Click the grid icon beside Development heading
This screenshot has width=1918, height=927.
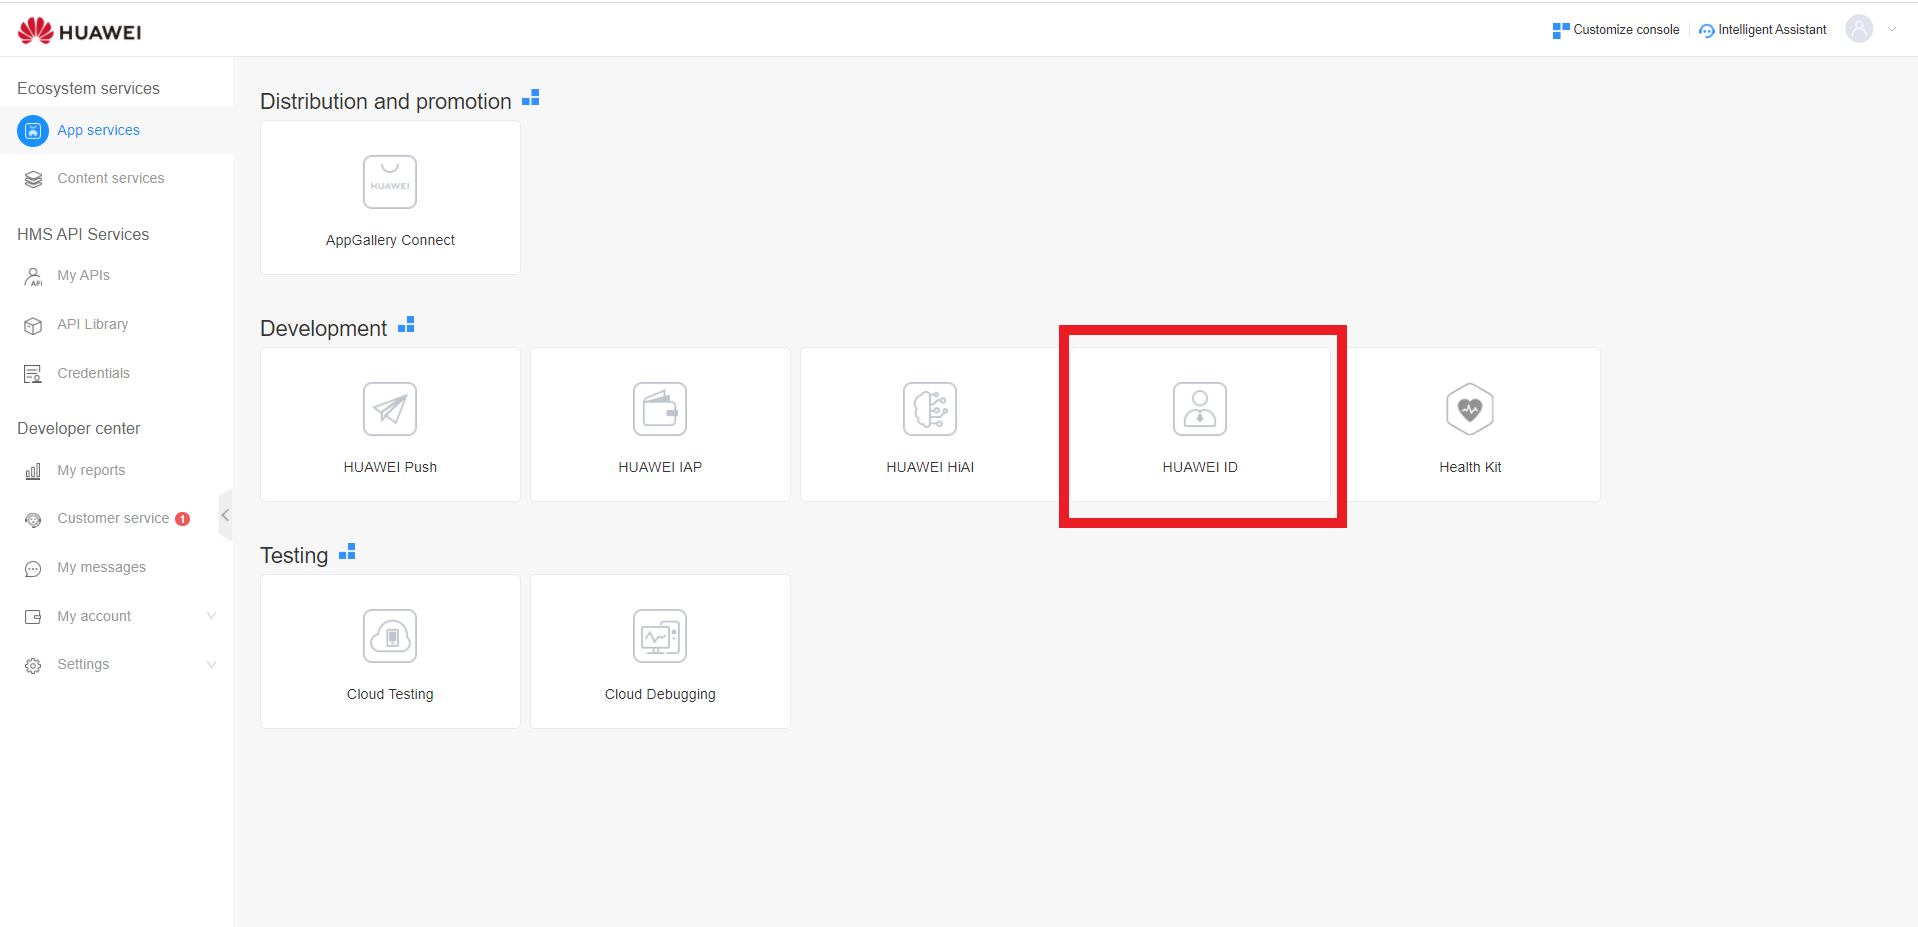406,324
